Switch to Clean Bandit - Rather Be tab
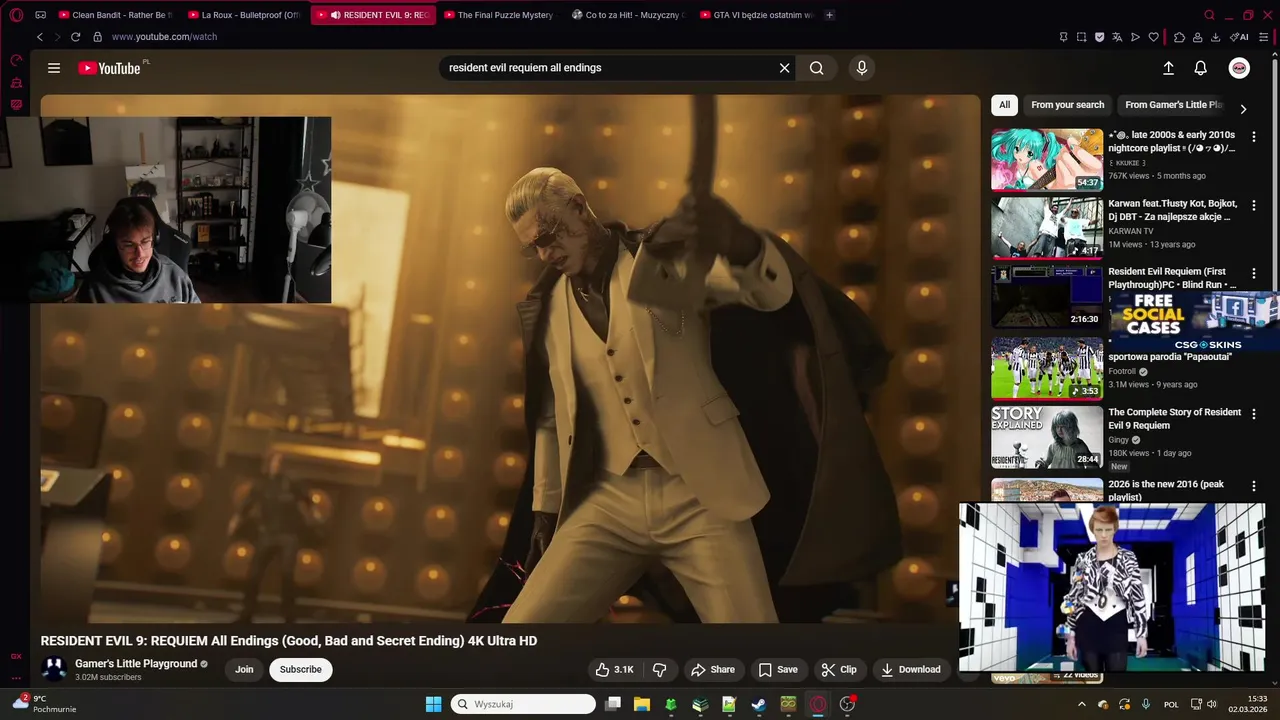The height and width of the screenshot is (720, 1280). click(115, 15)
